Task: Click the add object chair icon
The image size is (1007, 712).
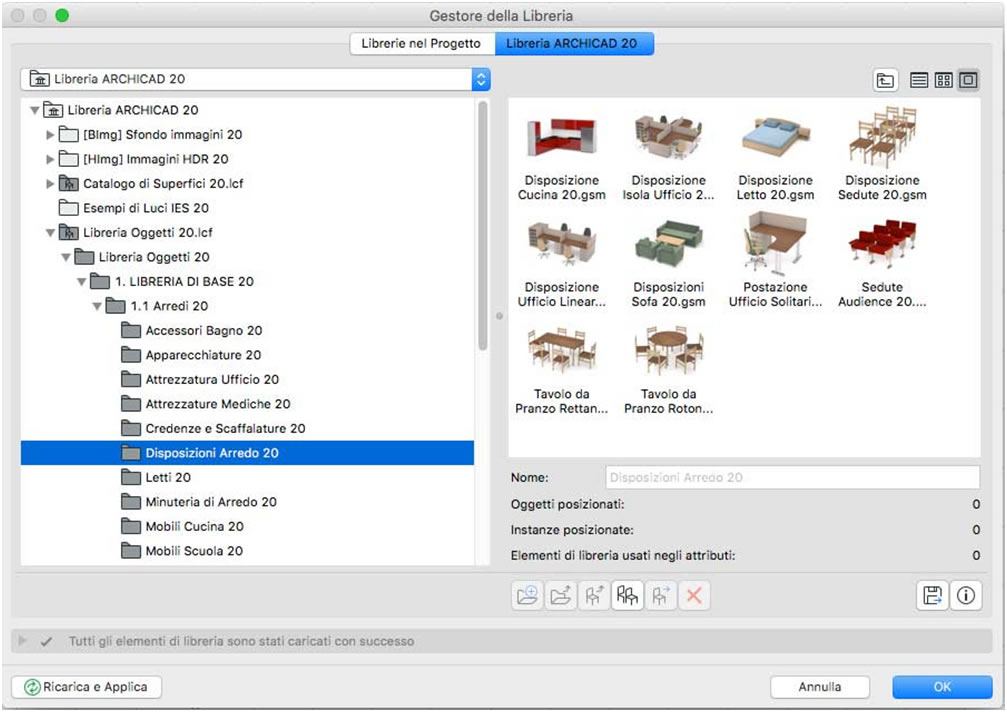Action: [x=594, y=596]
